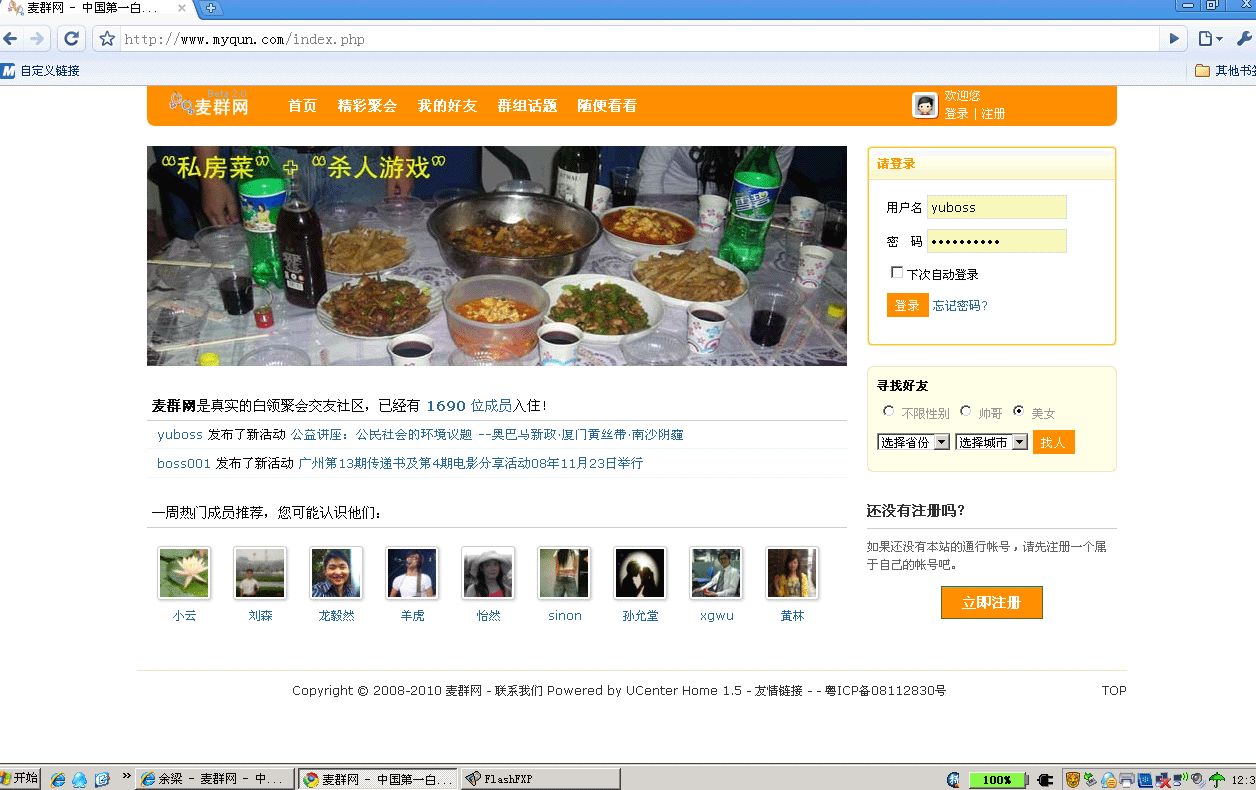Expand the quick launch chevron
This screenshot has height=790, width=1256.
[x=127, y=775]
